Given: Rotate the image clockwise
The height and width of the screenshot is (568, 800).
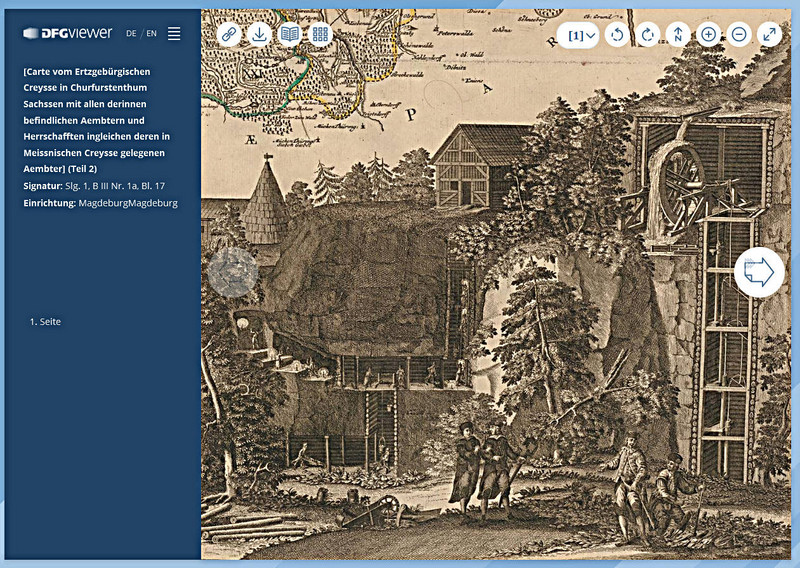Looking at the screenshot, I should pos(648,35).
